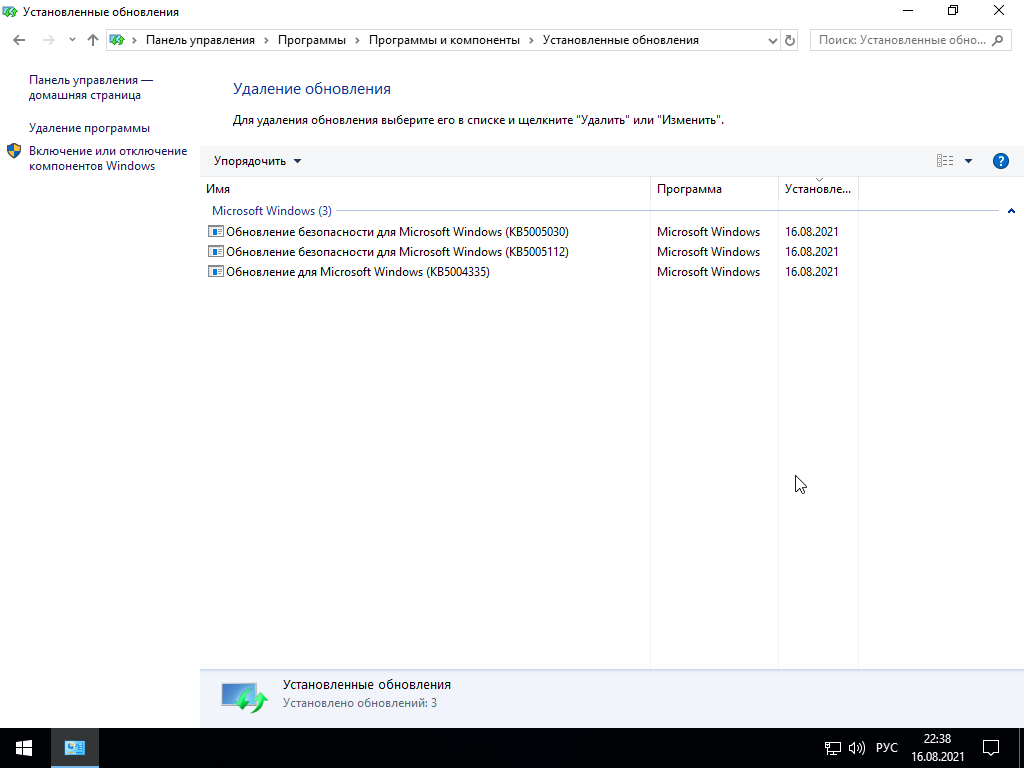Sort by 'Имя' column header
Screen dimensions: 1024x768
(425, 189)
